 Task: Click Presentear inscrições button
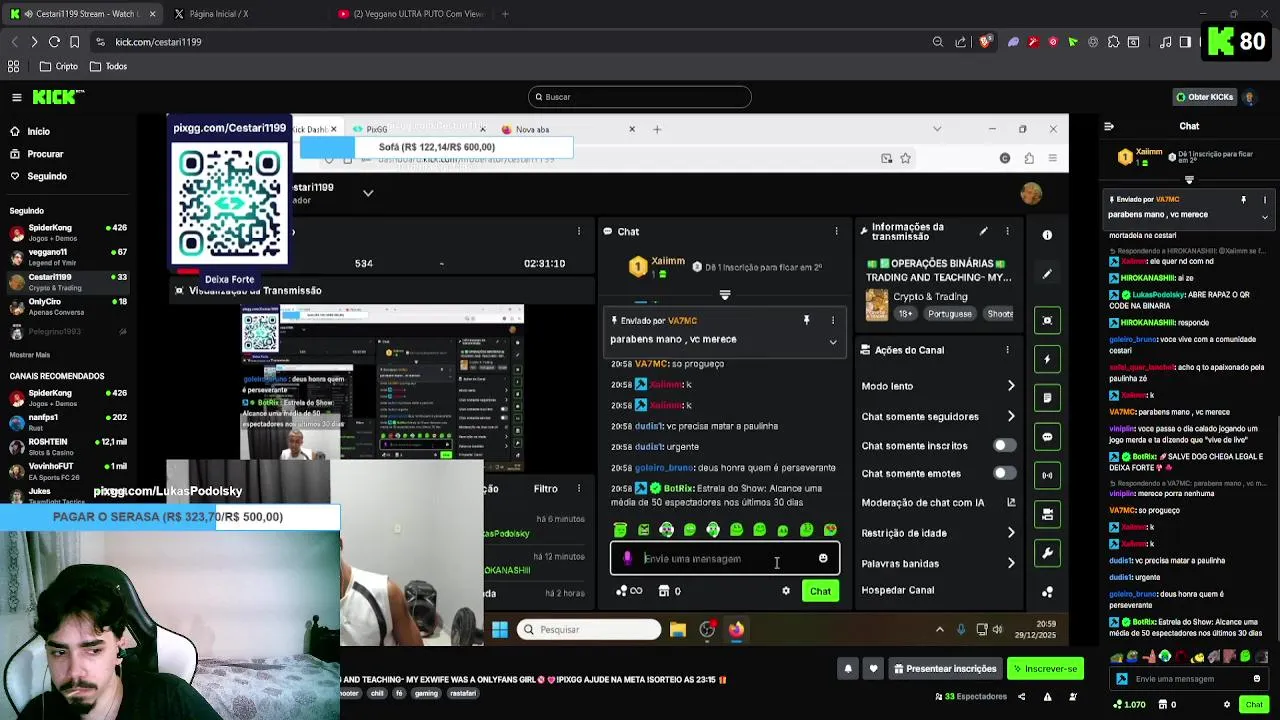pyautogui.click(x=945, y=669)
